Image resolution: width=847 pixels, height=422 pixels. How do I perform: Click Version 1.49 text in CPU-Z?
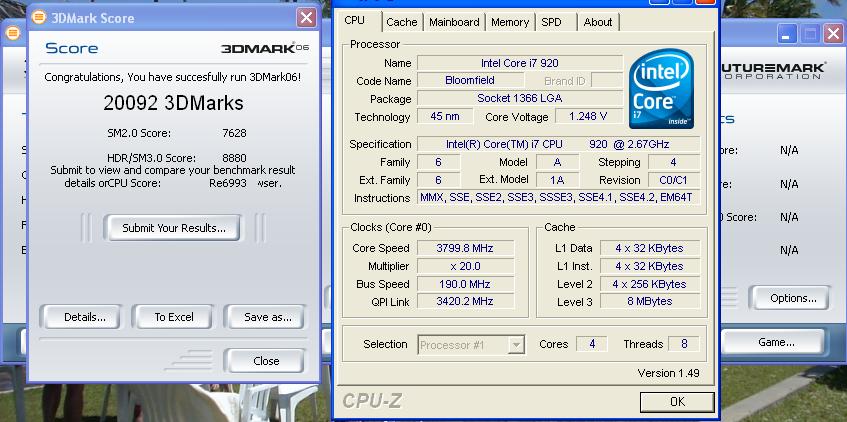(668, 373)
